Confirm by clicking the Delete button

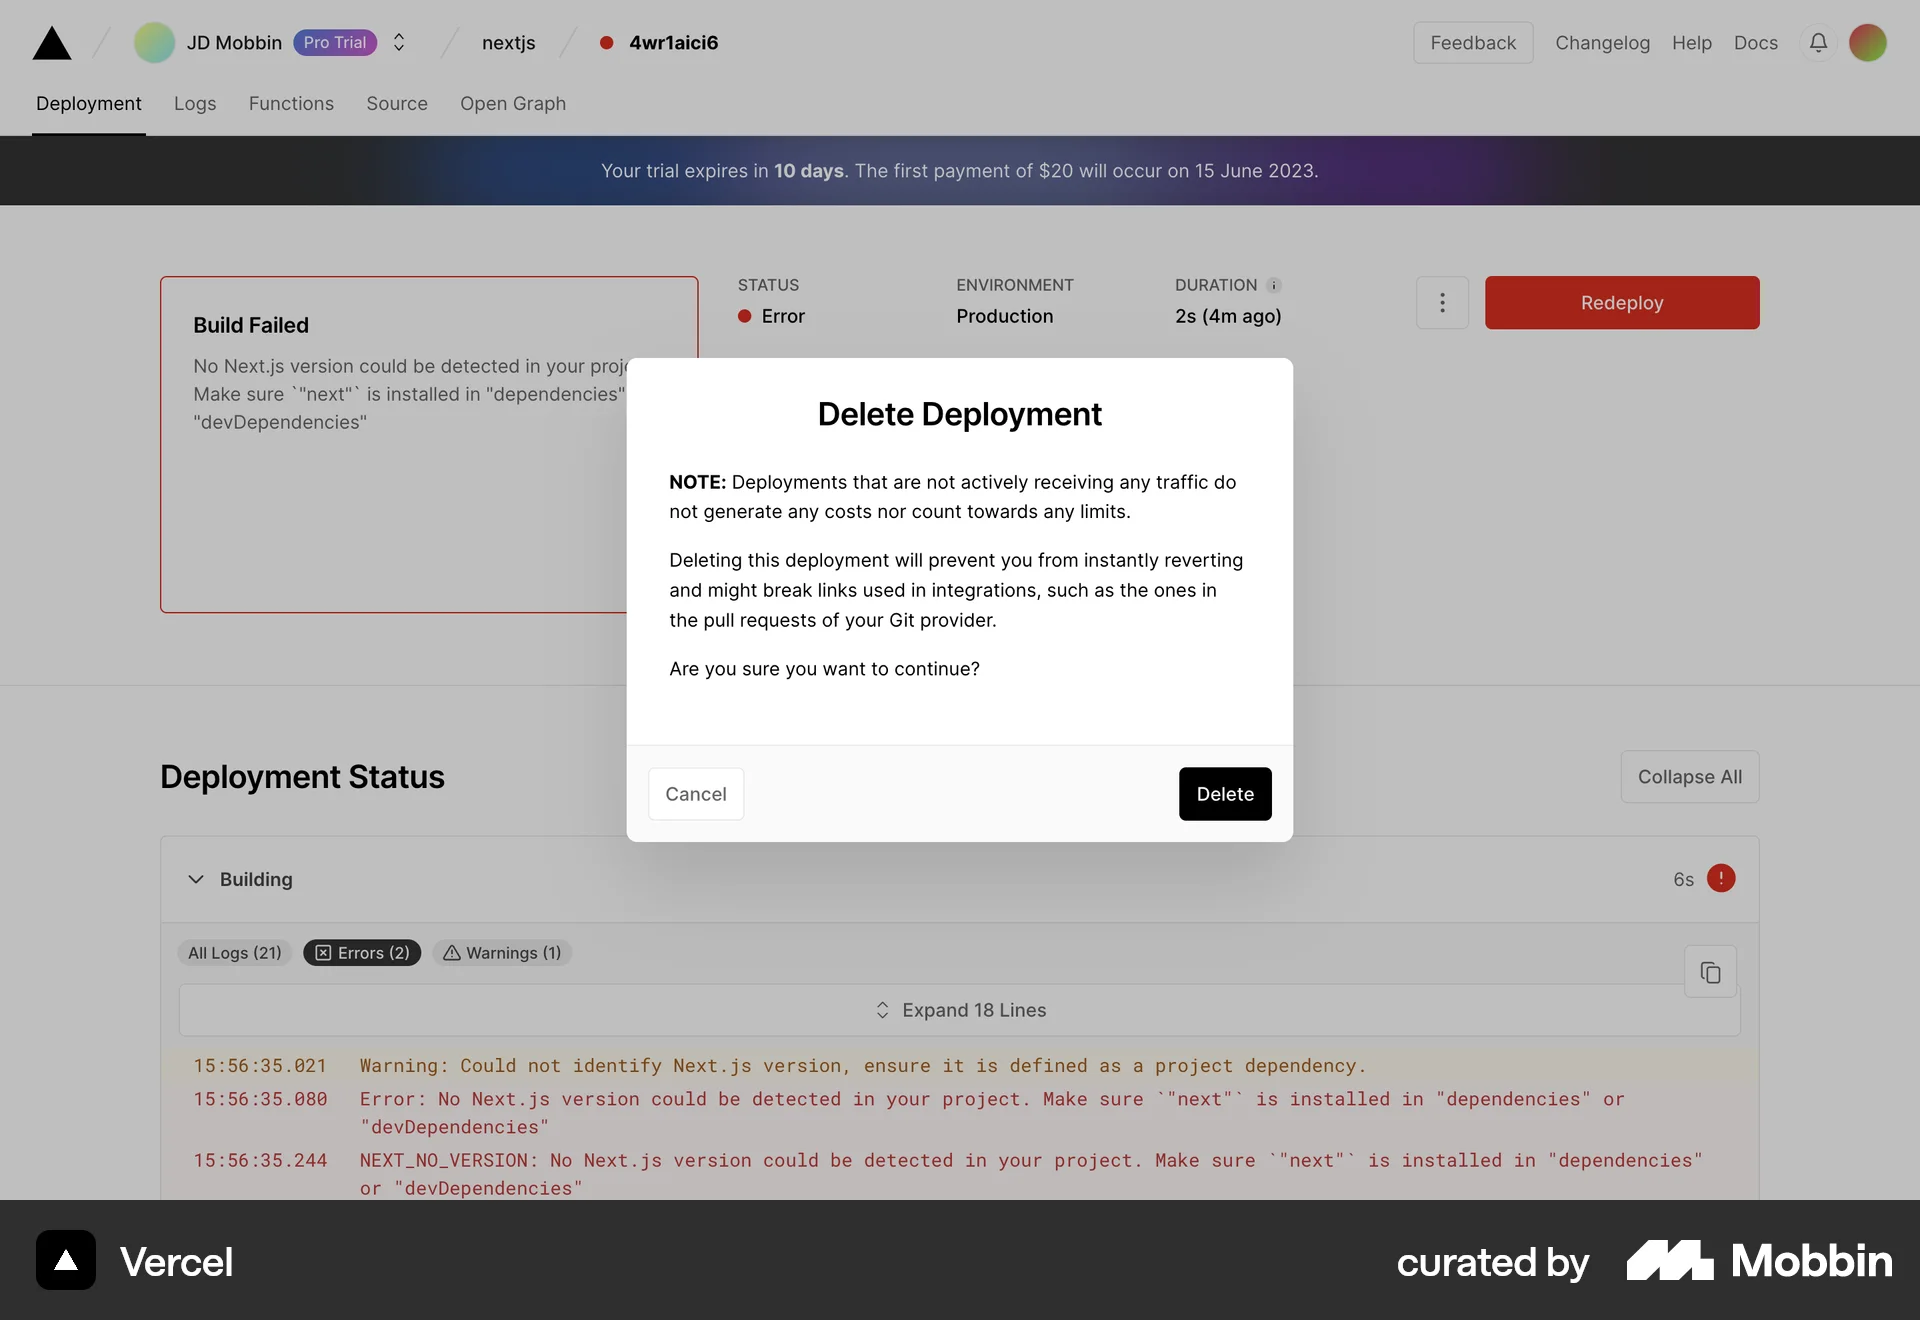coord(1225,793)
